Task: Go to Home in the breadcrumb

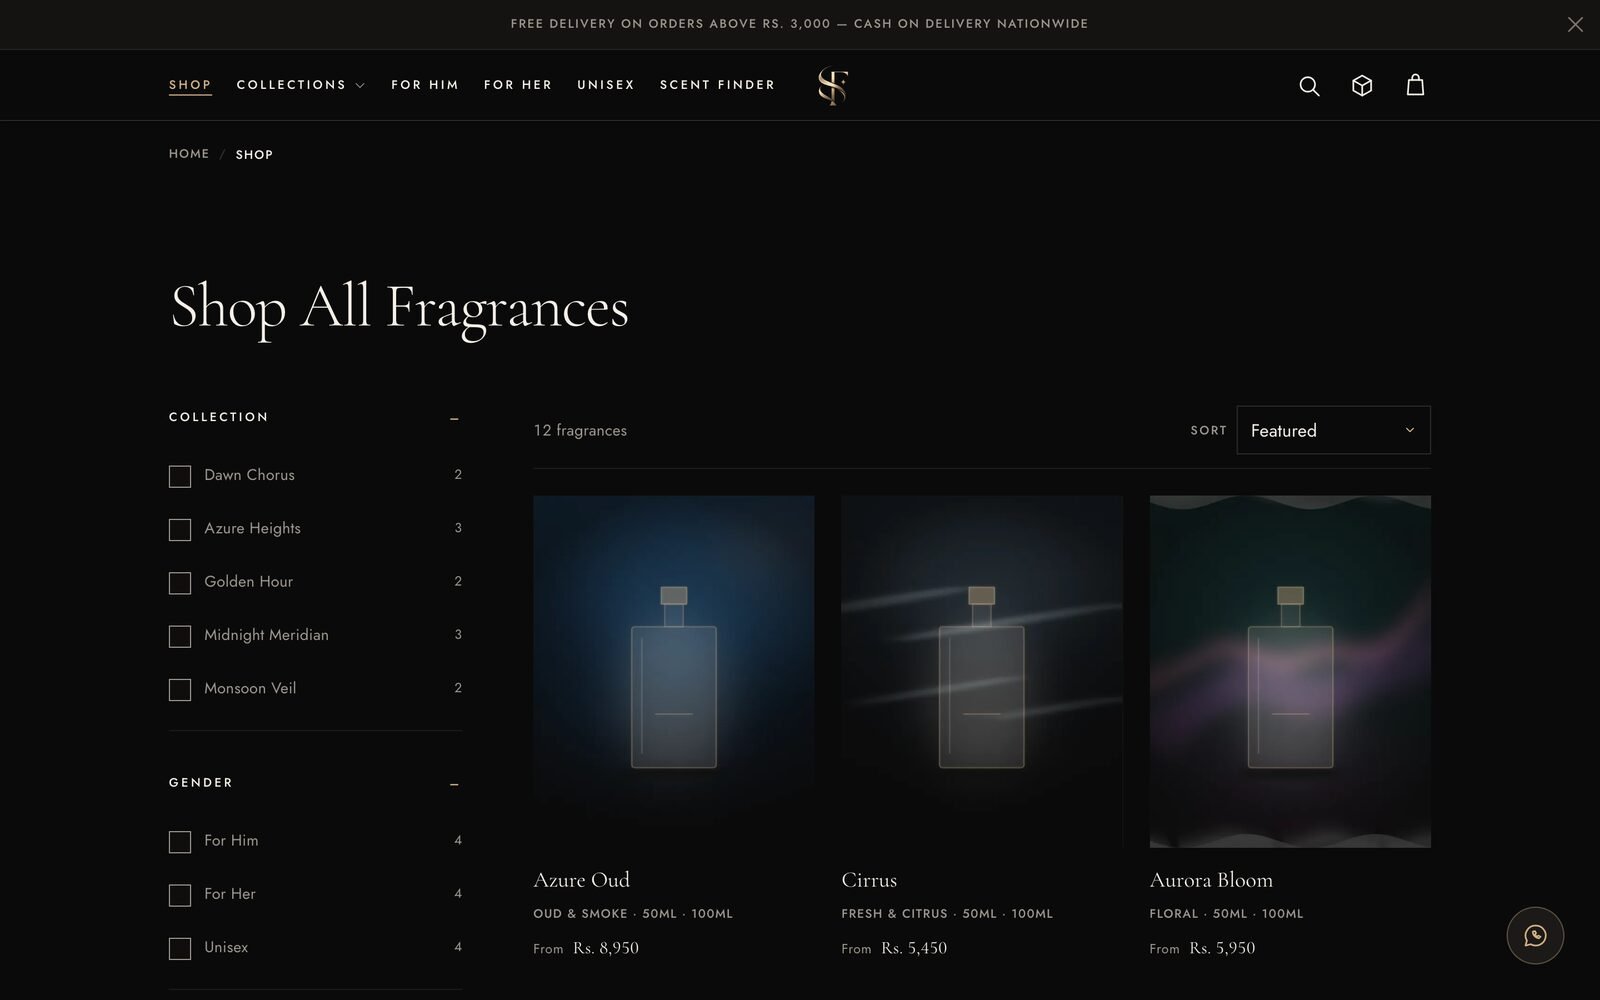Action: [189, 154]
